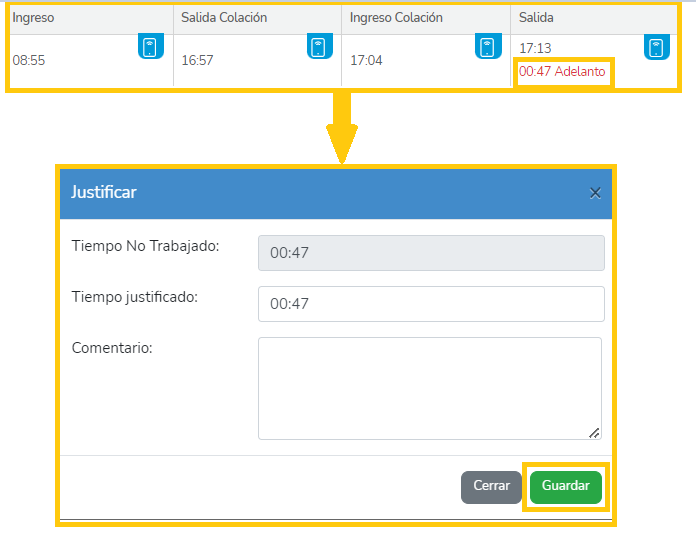Click the mobile device icon in Ingreso cell
The image size is (696, 544).
pyautogui.click(x=150, y=47)
